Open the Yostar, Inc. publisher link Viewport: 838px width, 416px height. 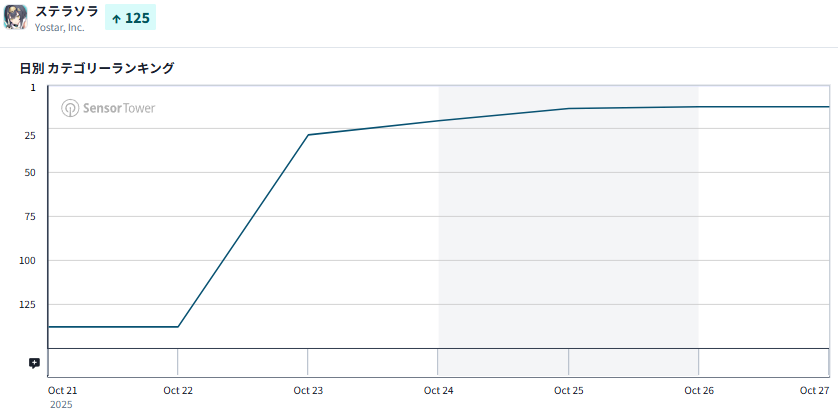(60, 28)
